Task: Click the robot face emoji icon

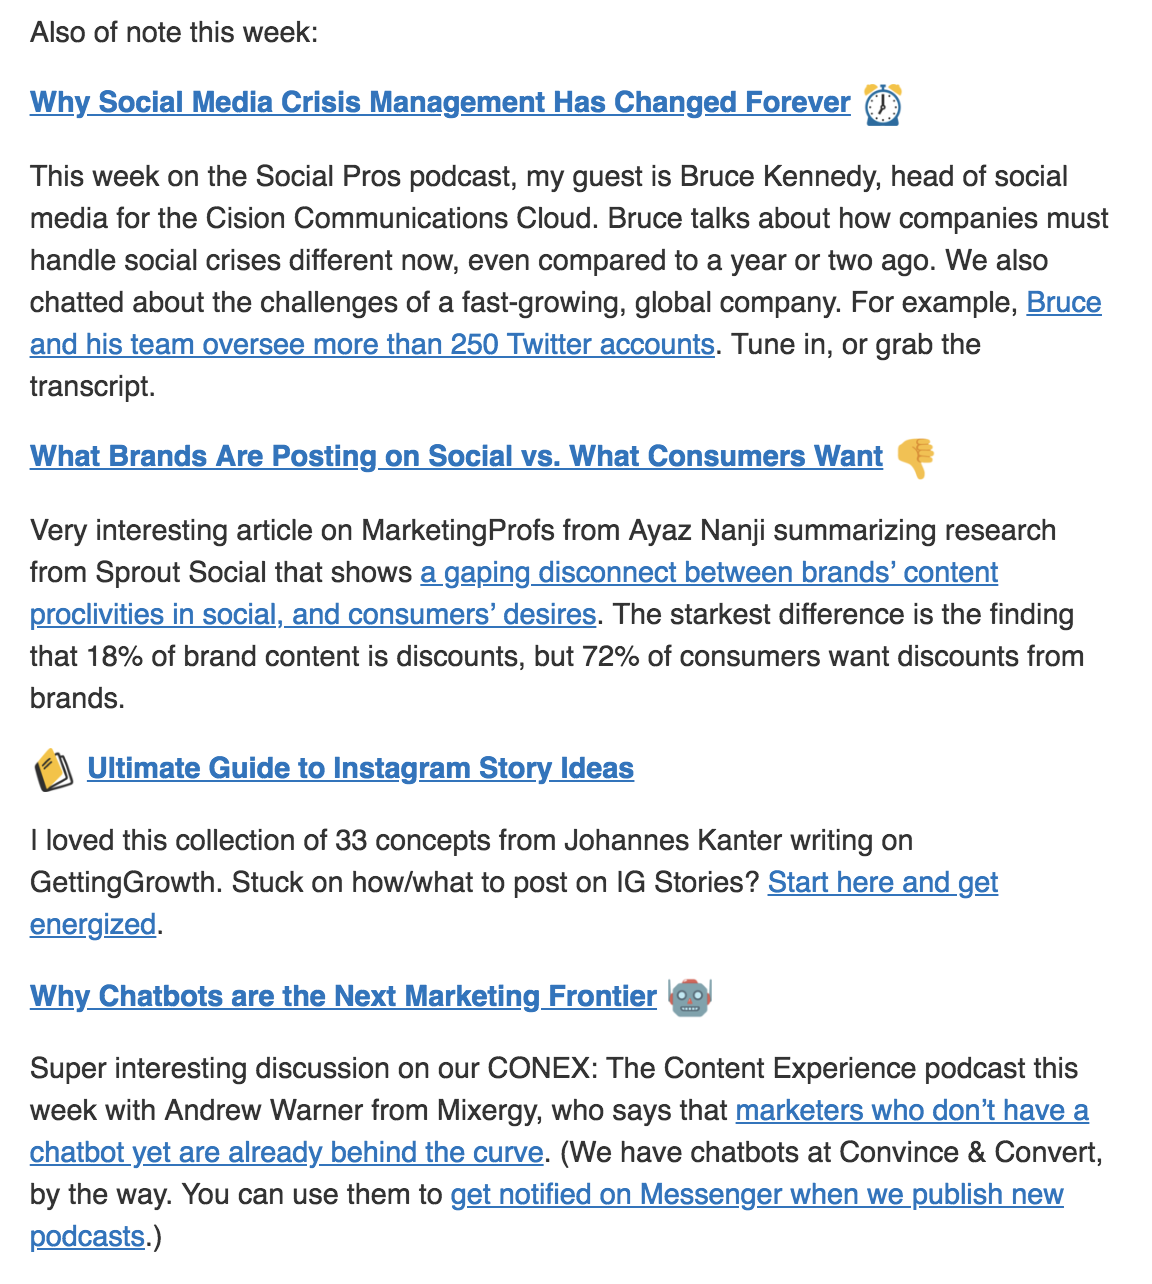Action: [689, 997]
